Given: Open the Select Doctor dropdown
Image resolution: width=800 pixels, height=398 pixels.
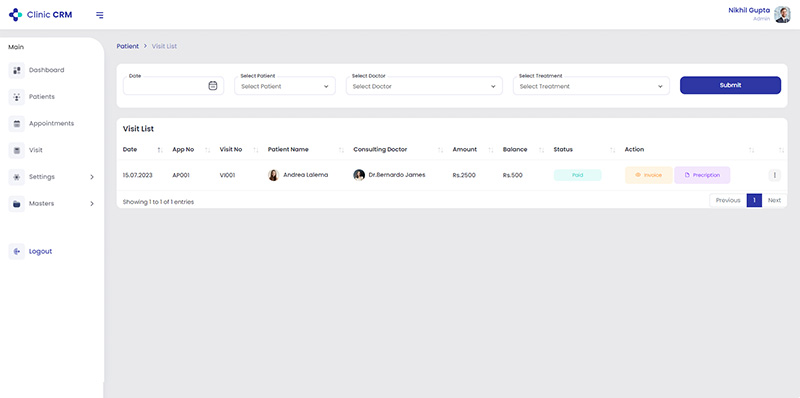Looking at the screenshot, I should tap(424, 86).
